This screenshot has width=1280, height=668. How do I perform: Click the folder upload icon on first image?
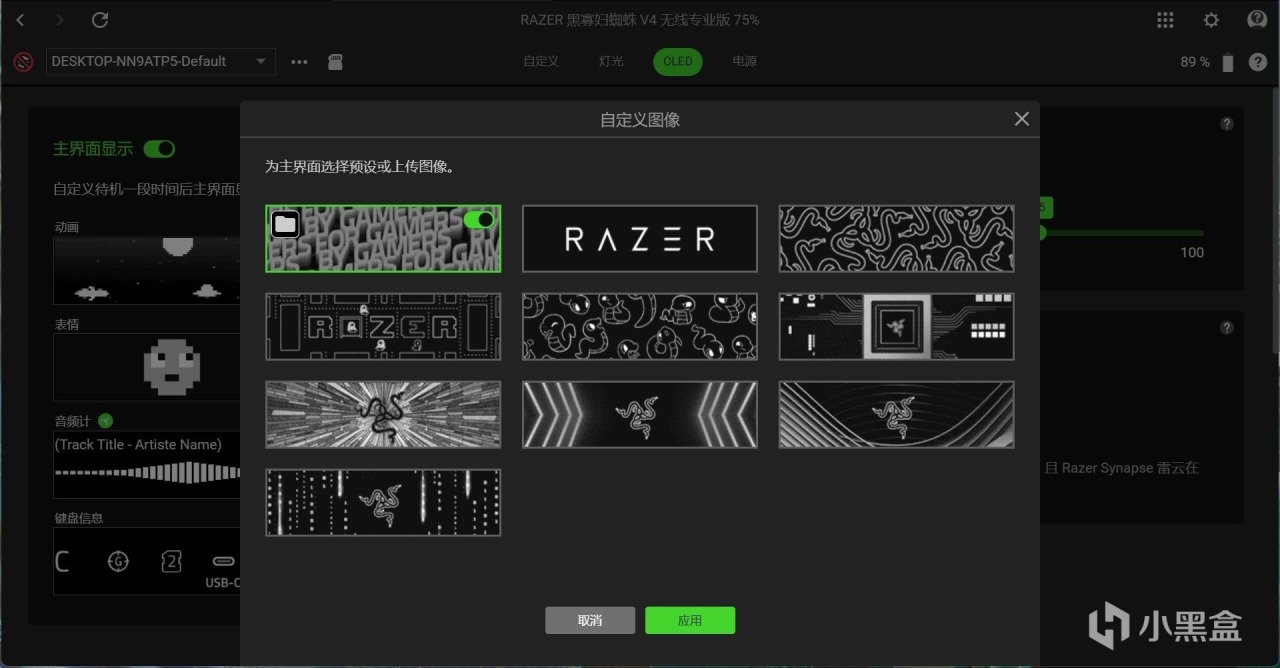tap(285, 223)
